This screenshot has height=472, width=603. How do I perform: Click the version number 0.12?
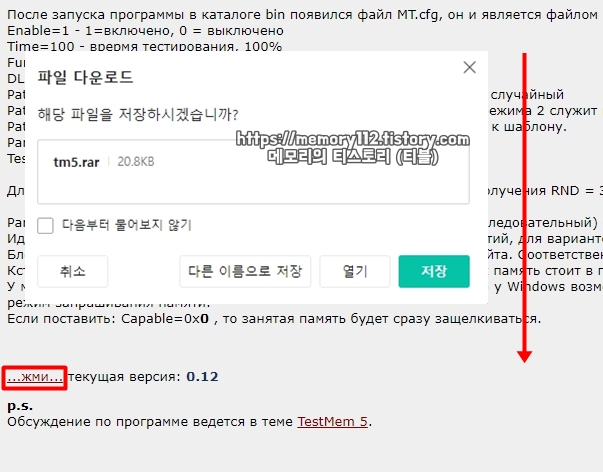pos(202,377)
